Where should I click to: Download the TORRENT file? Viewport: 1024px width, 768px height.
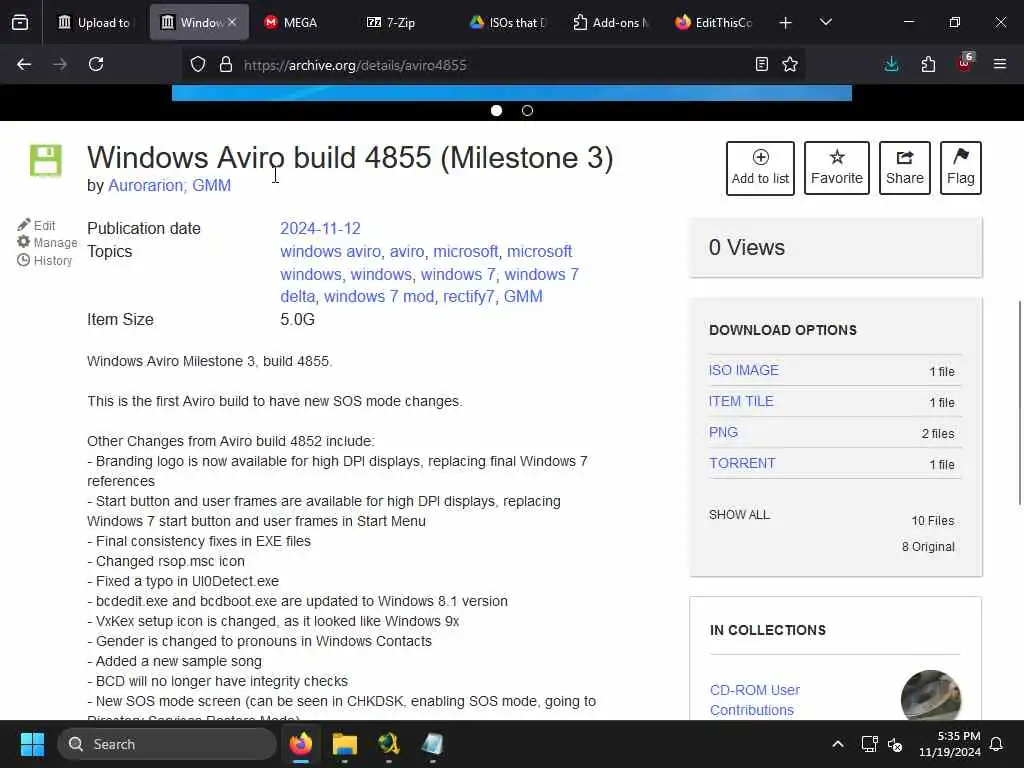point(742,463)
